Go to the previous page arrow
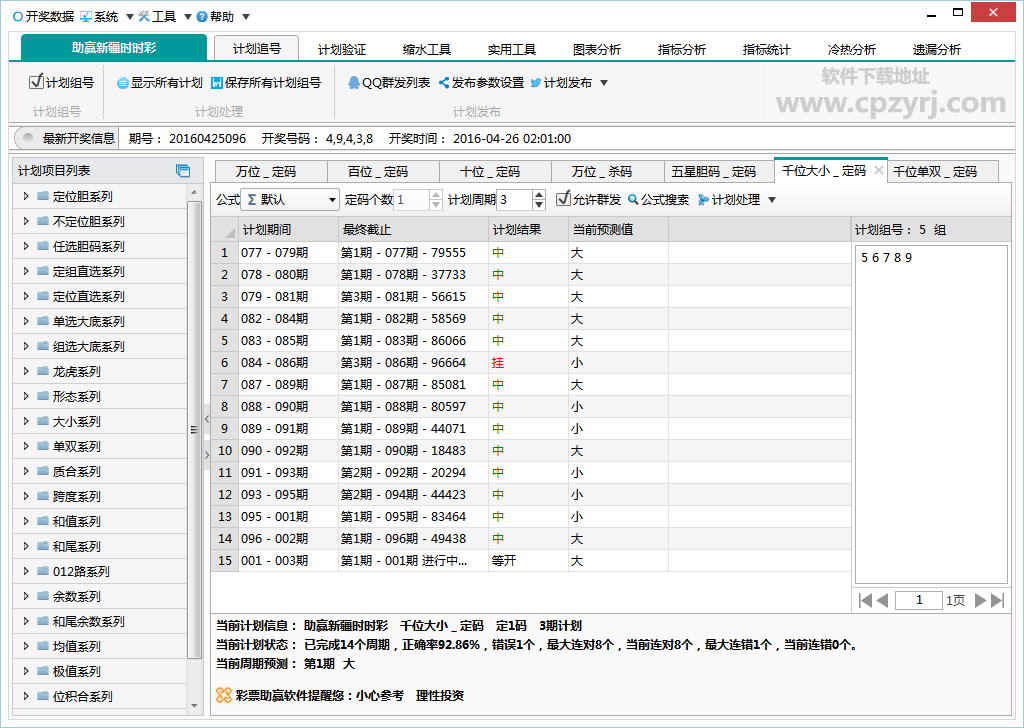The image size is (1024, 728). click(882, 600)
